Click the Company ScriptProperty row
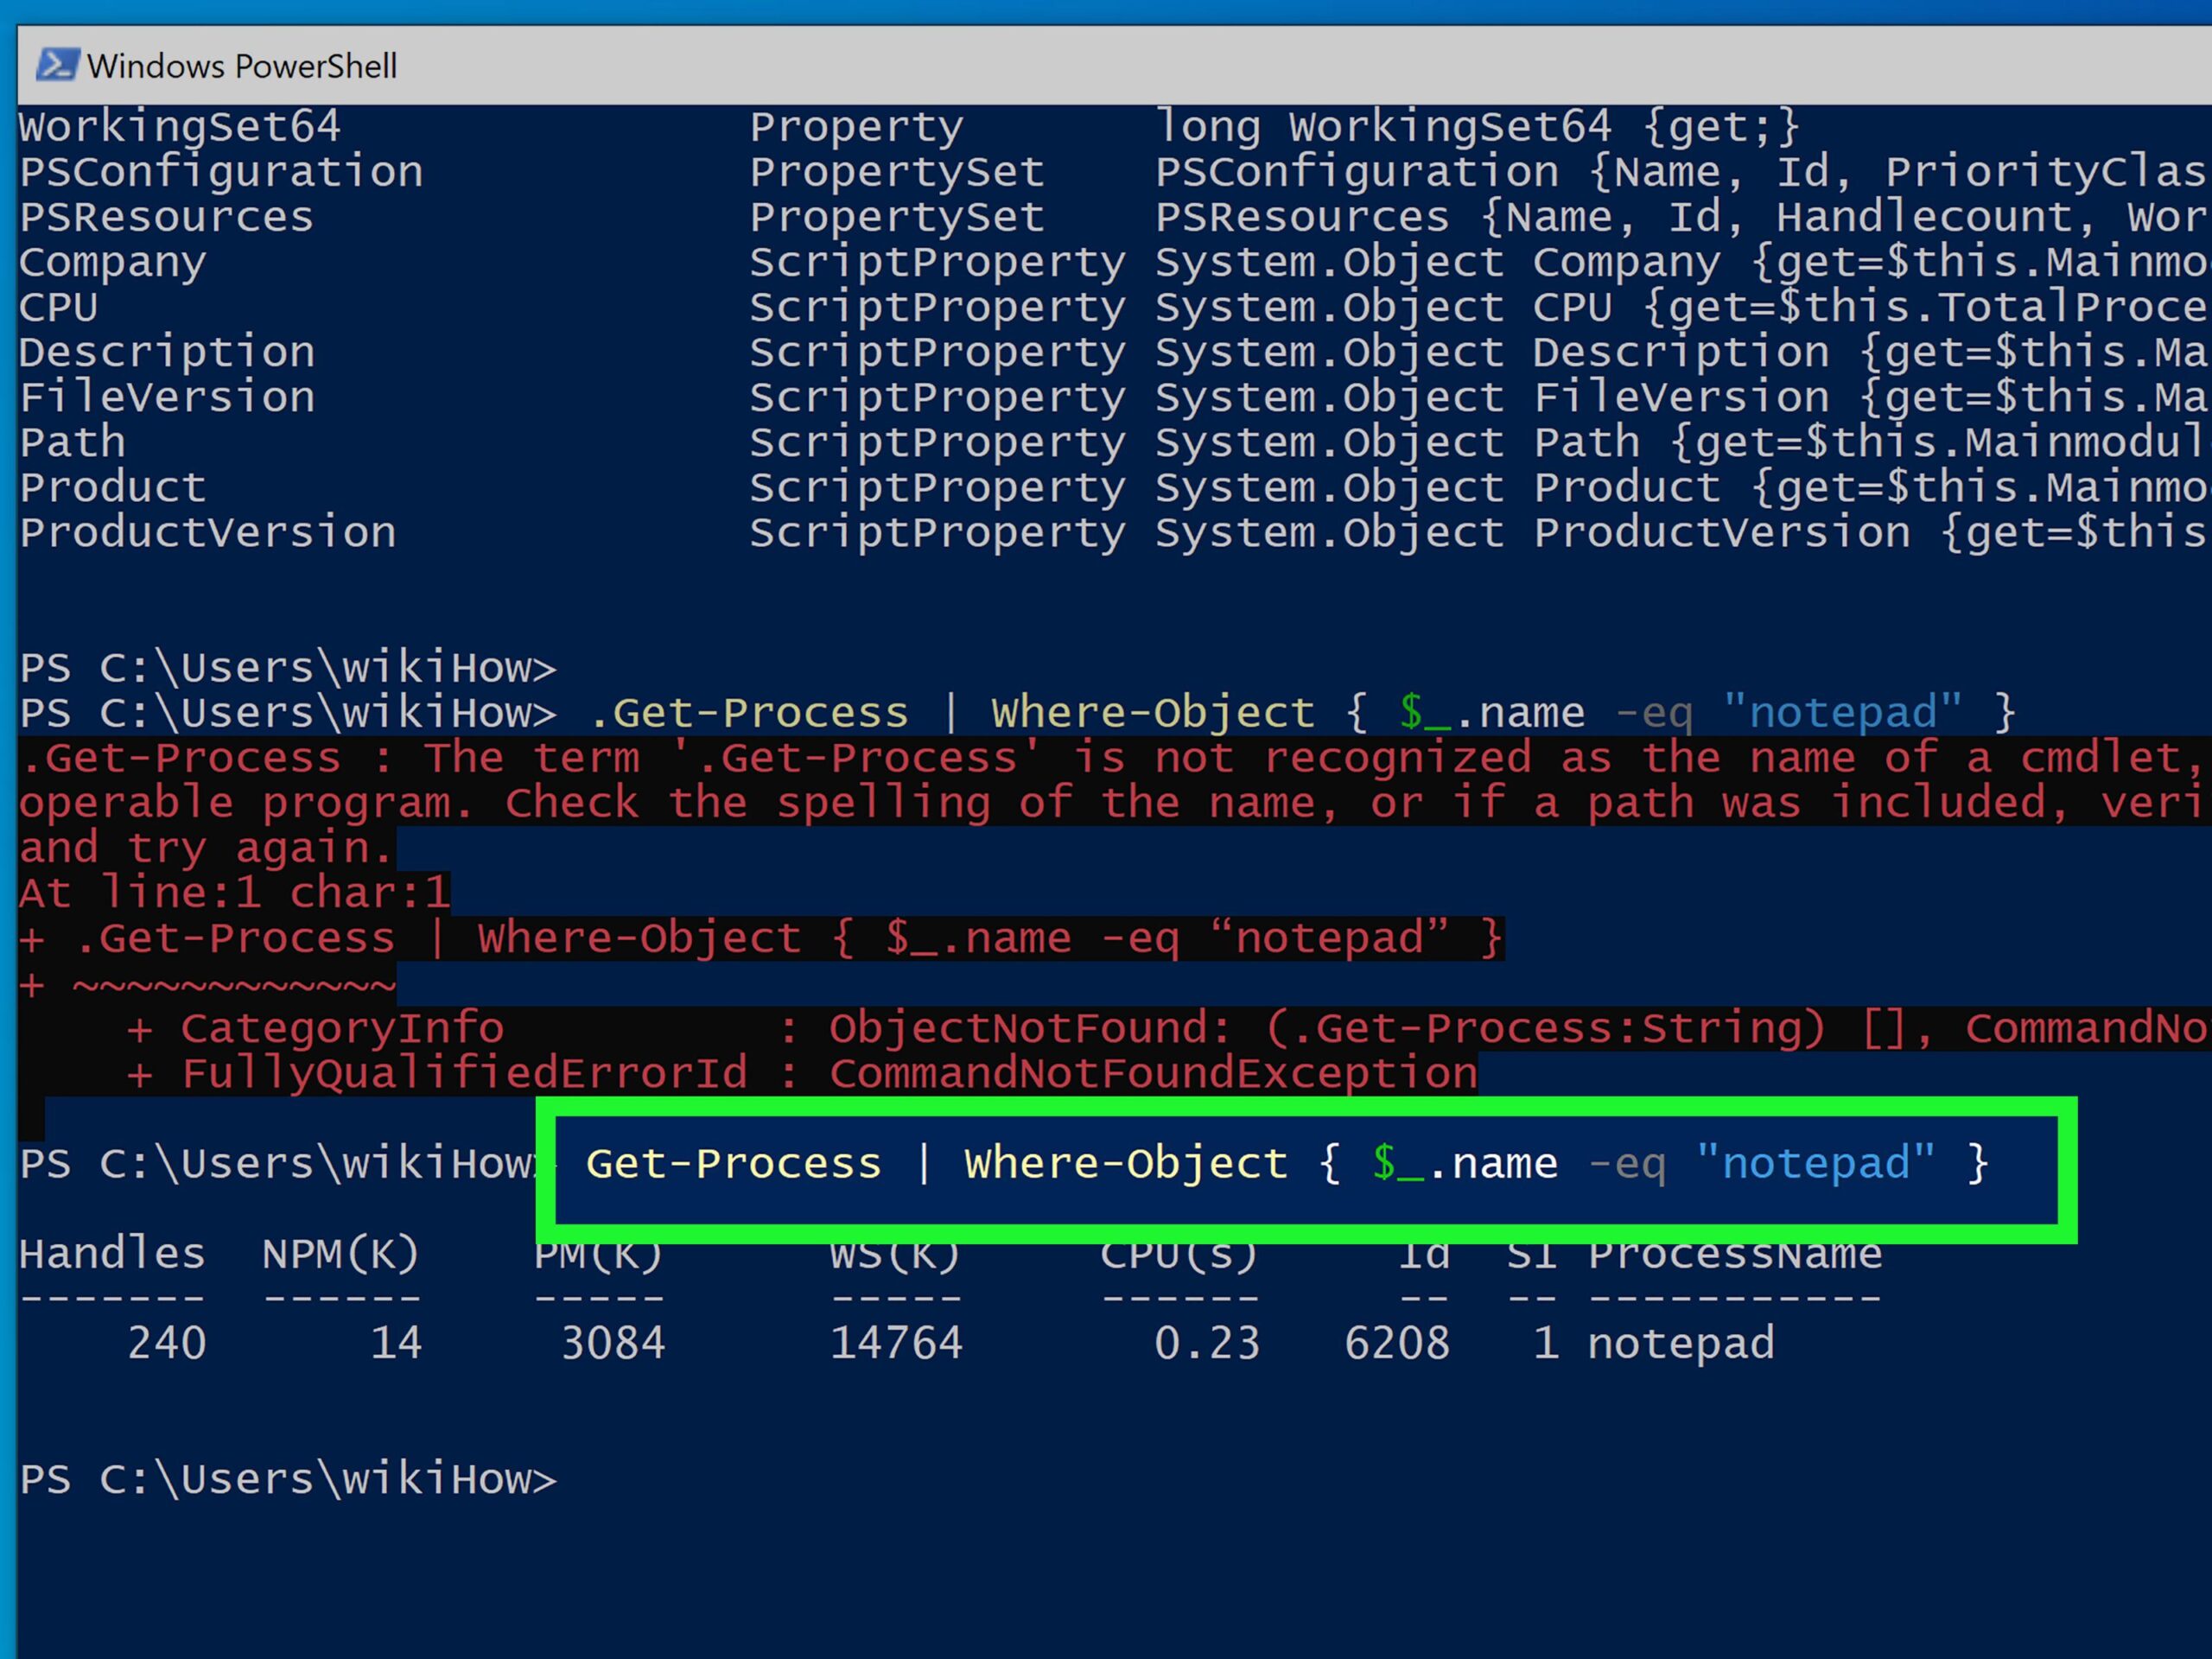This screenshot has height=1659, width=2212. [x=112, y=262]
